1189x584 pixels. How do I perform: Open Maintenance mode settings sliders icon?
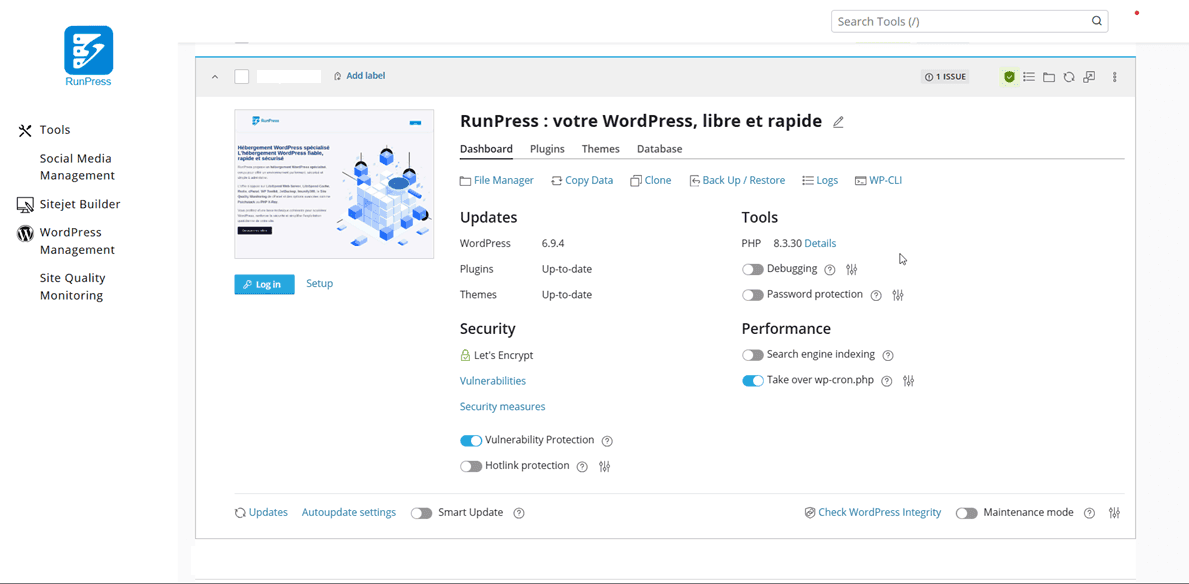tap(1114, 513)
